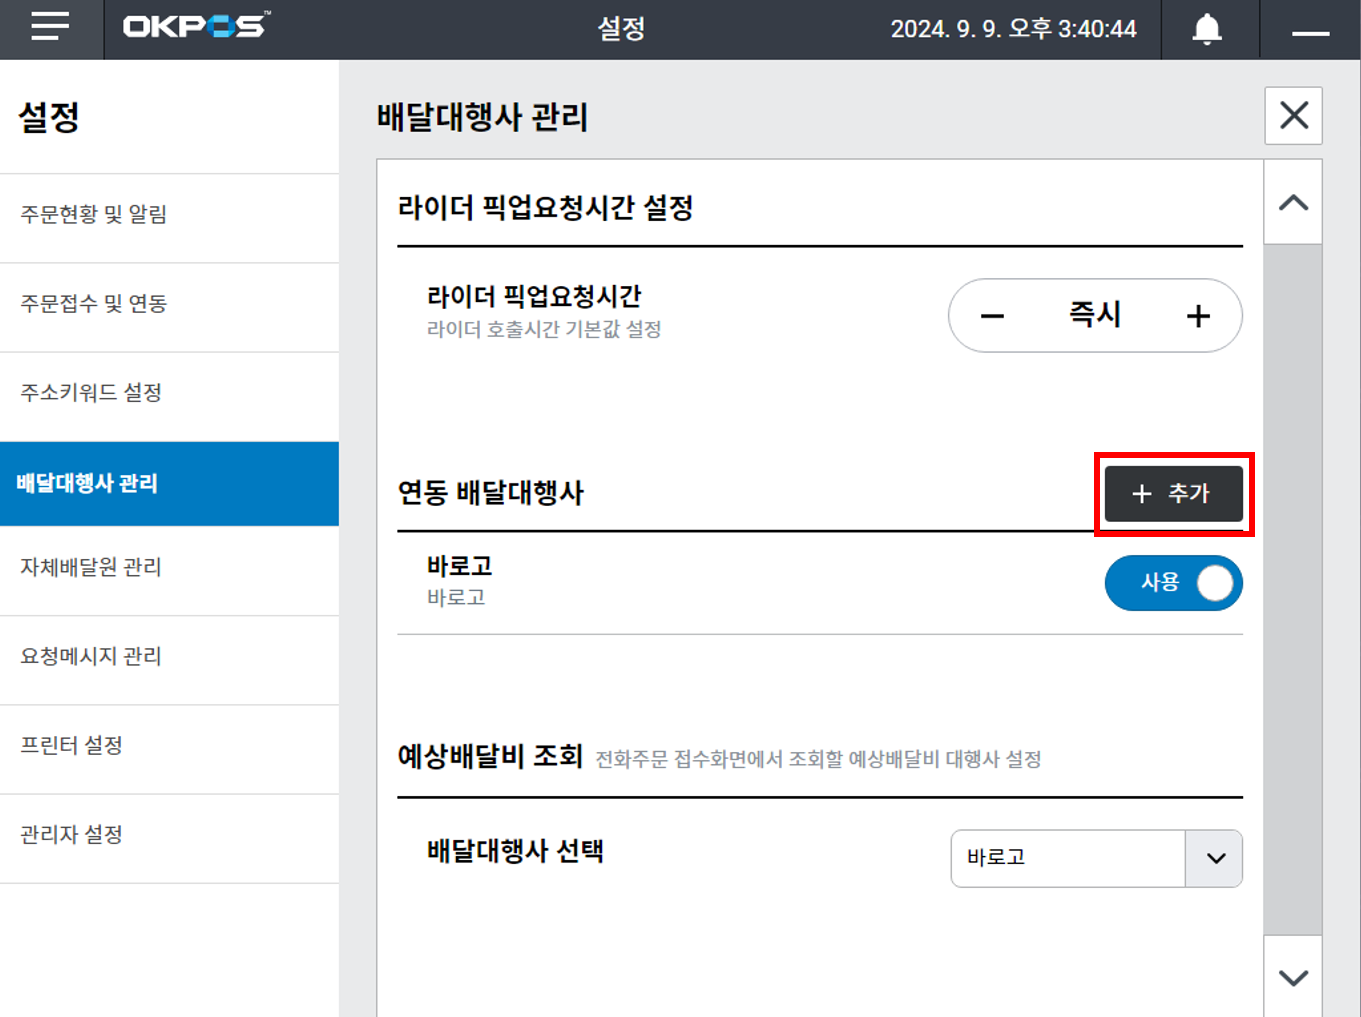The width and height of the screenshot is (1361, 1017).
Task: Minimize the app with the dash icon
Action: pos(1310,32)
